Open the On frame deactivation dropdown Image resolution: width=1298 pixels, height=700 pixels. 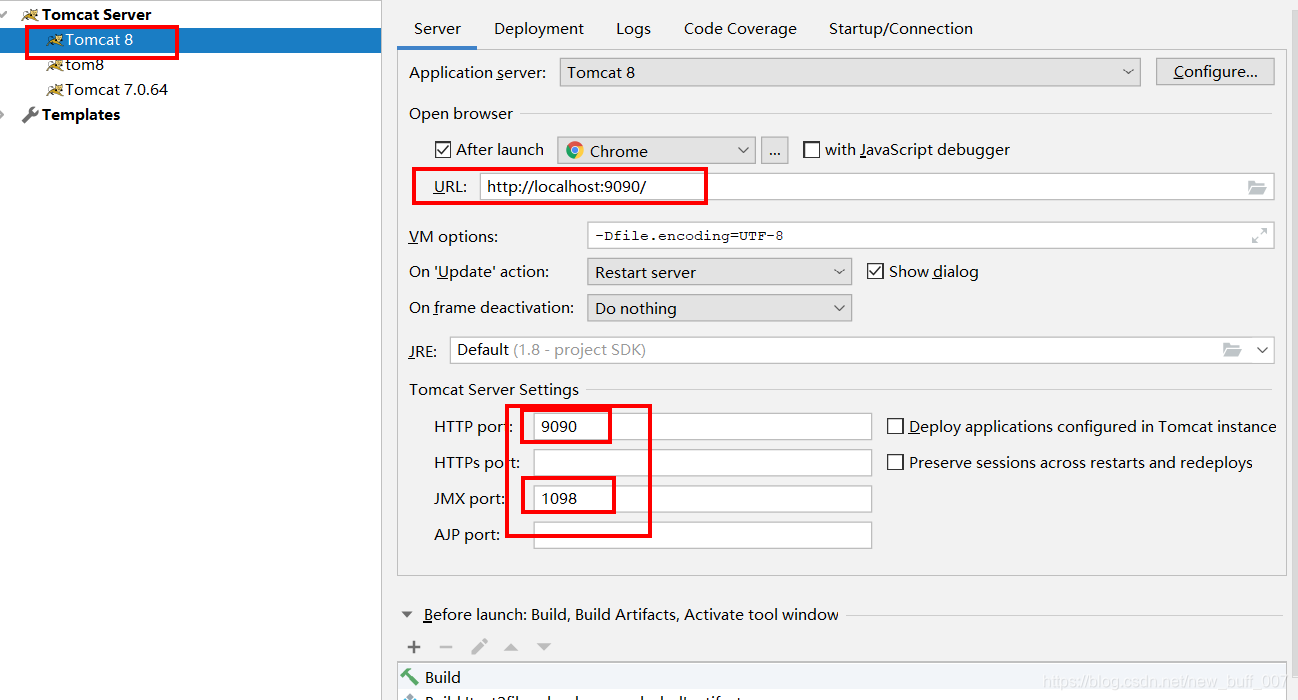coord(719,308)
